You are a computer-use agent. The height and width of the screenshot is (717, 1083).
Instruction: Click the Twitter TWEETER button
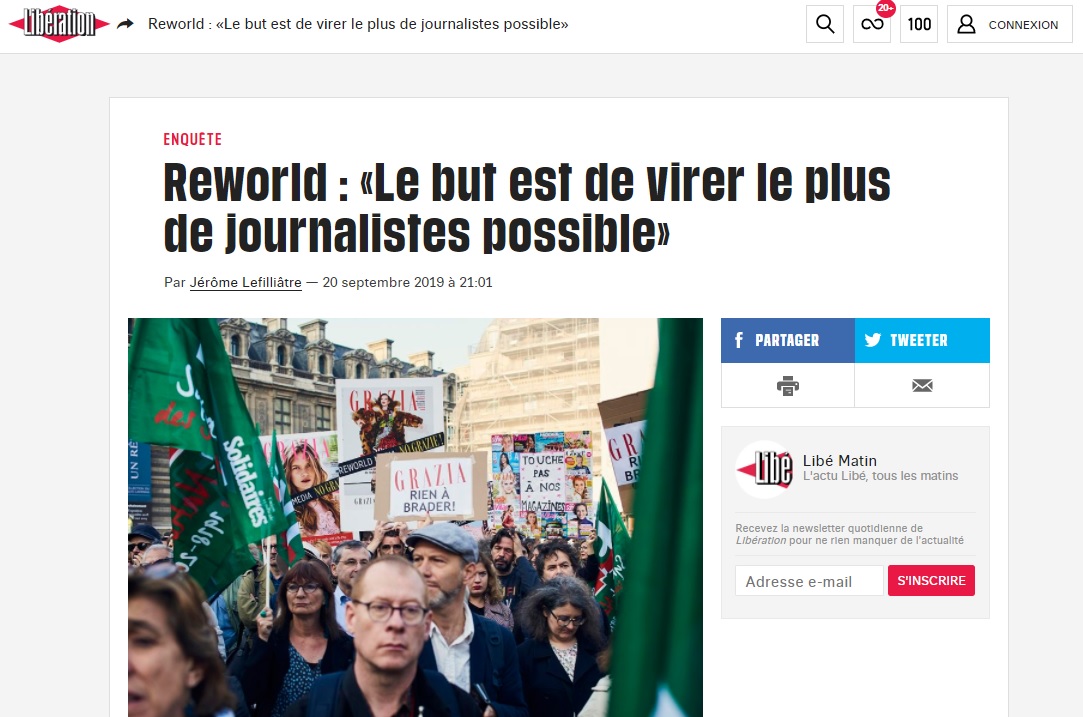click(922, 341)
